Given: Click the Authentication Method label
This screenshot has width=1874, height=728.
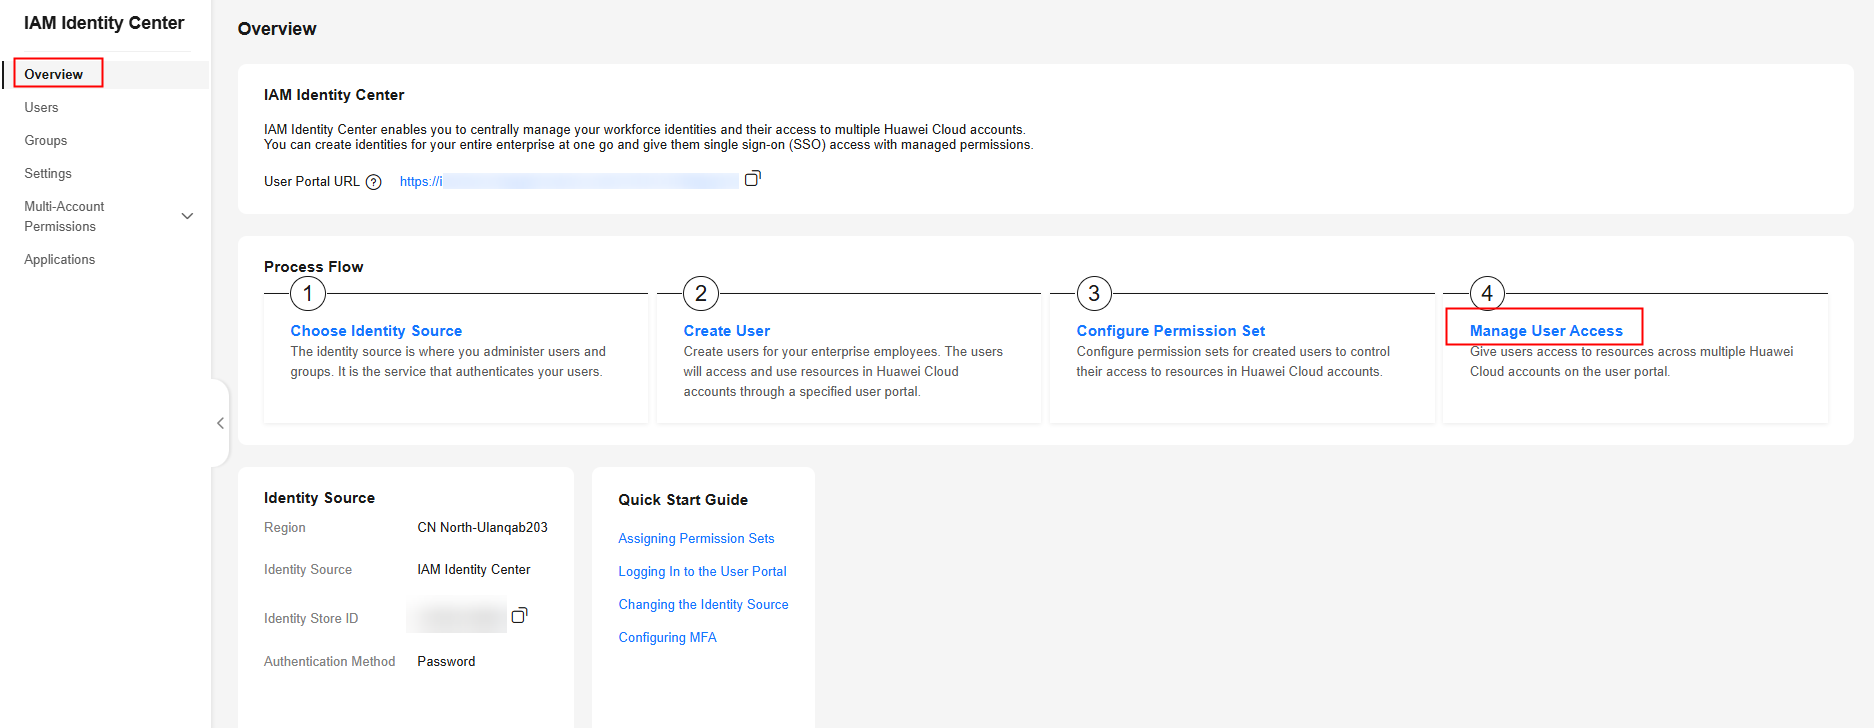Looking at the screenshot, I should (x=330, y=661).
